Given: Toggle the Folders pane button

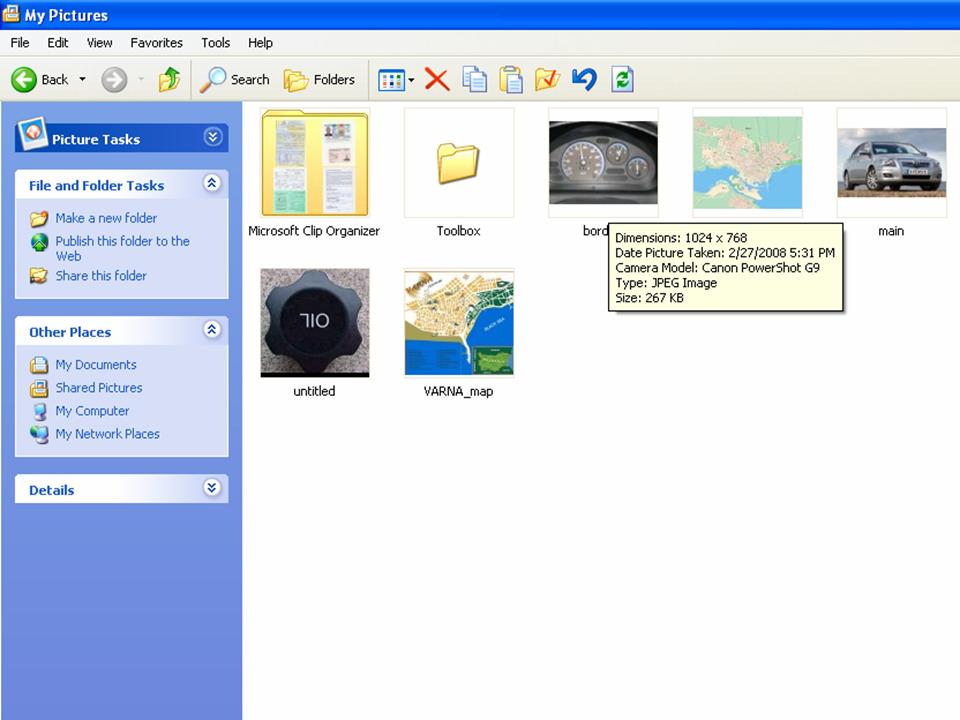Looking at the screenshot, I should pyautogui.click(x=320, y=80).
